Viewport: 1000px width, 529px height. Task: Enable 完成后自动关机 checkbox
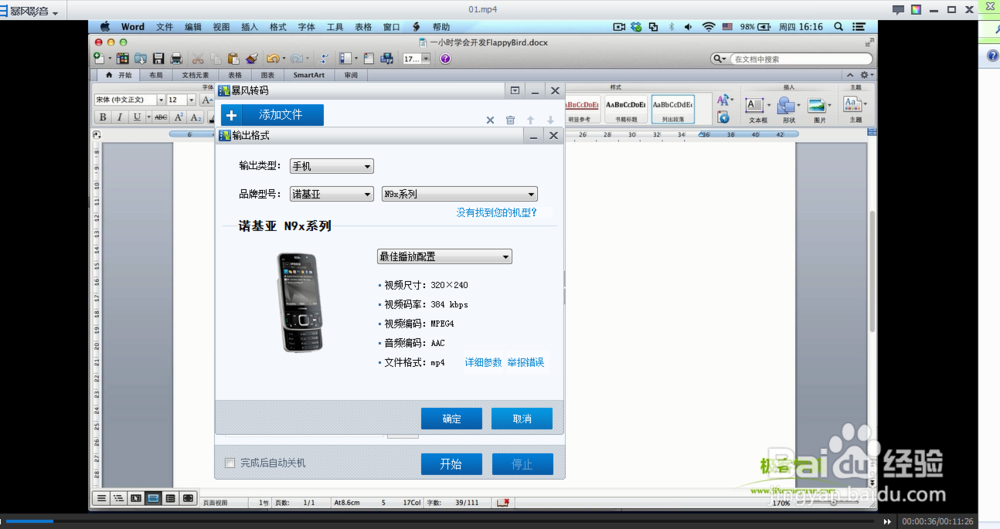(x=230, y=463)
